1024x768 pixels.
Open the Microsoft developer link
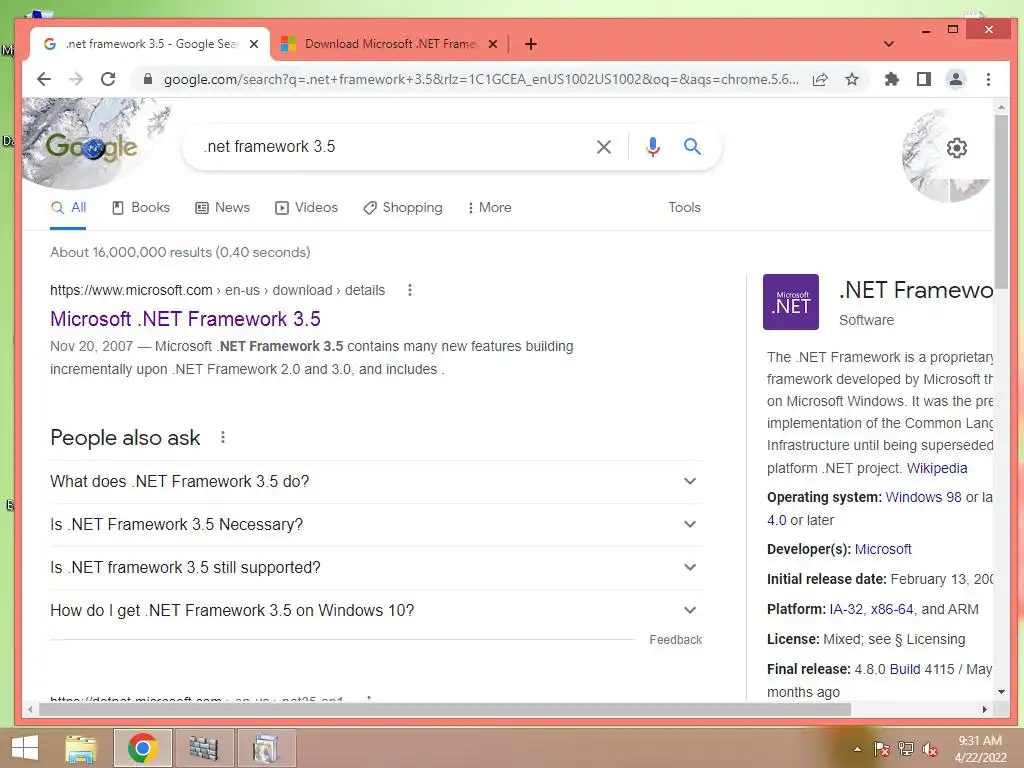tap(883, 549)
